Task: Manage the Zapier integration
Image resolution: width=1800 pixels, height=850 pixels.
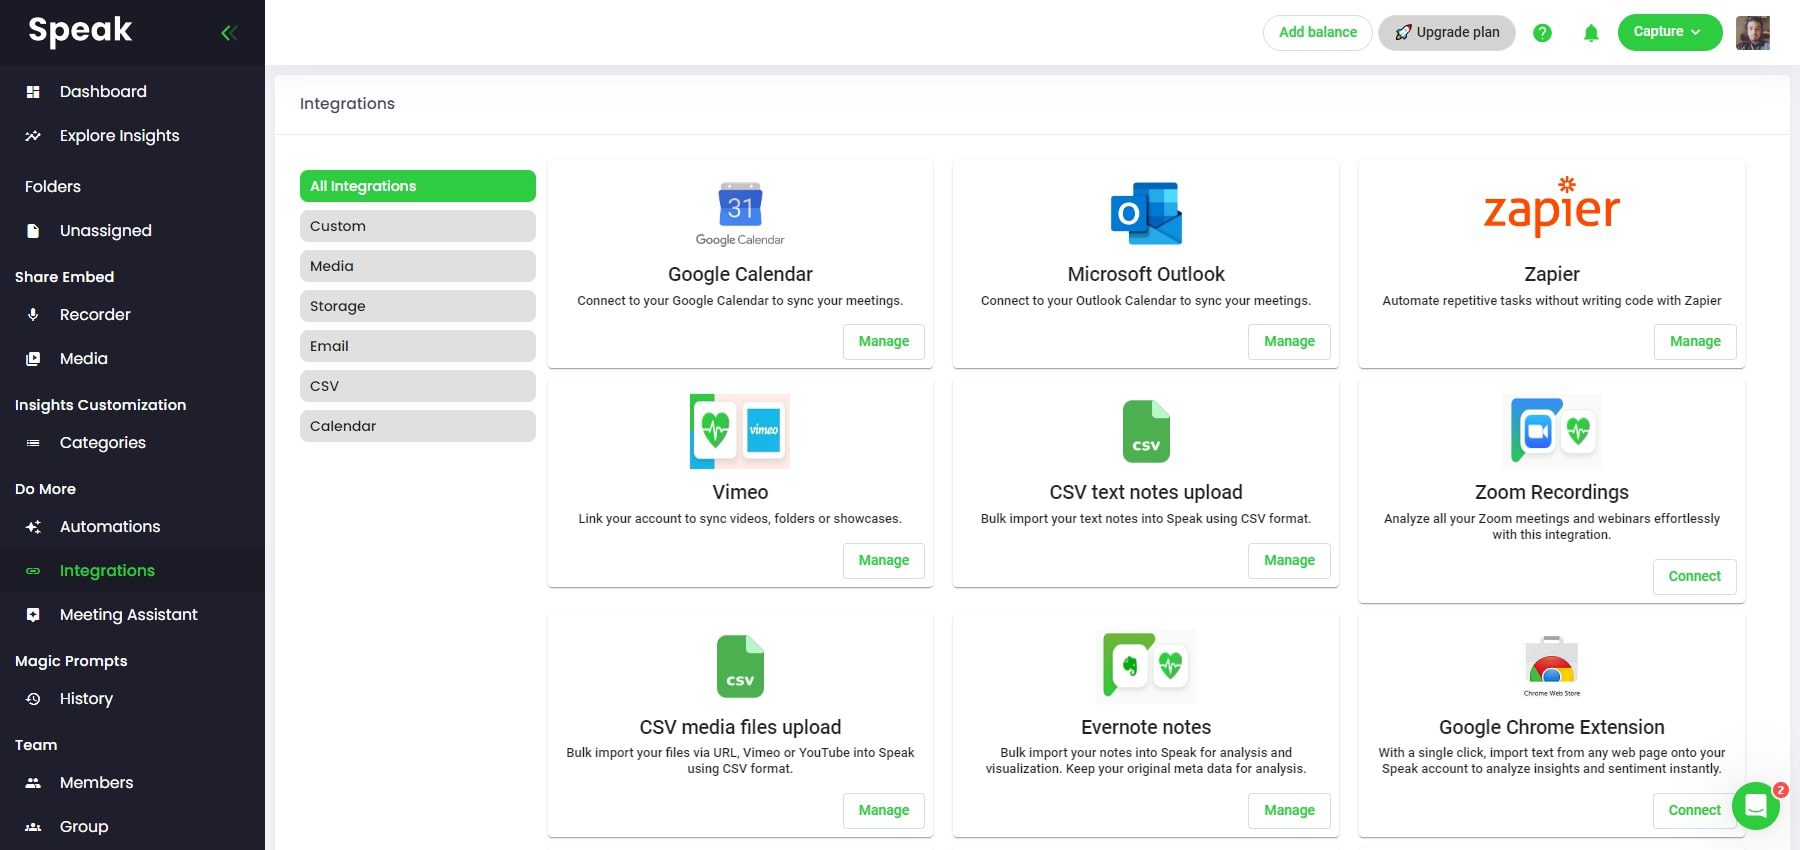Action: [x=1695, y=342]
